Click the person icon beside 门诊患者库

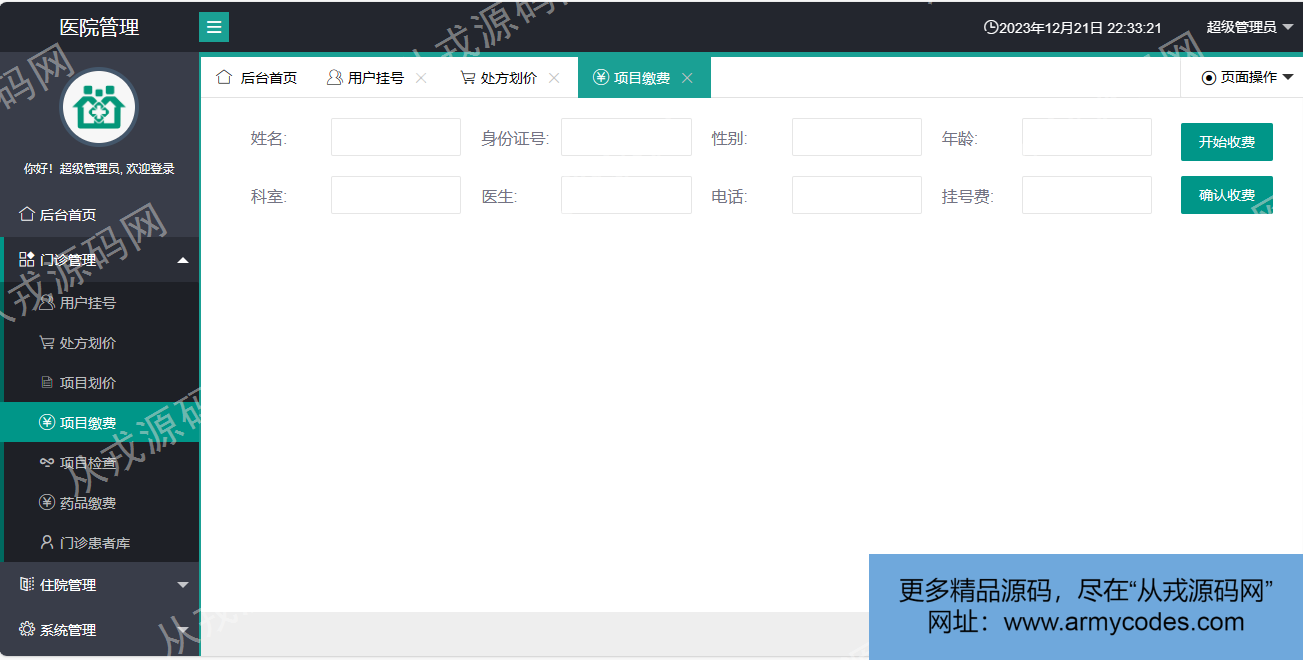coord(46,543)
